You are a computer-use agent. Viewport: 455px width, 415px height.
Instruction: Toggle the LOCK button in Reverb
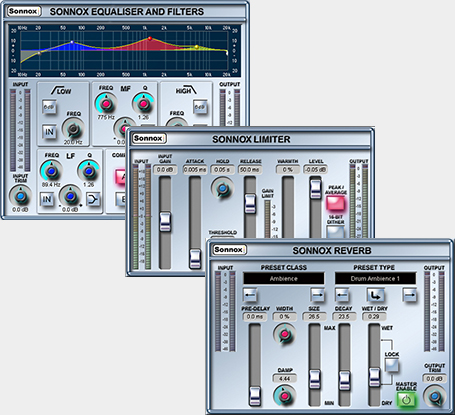click(x=392, y=365)
